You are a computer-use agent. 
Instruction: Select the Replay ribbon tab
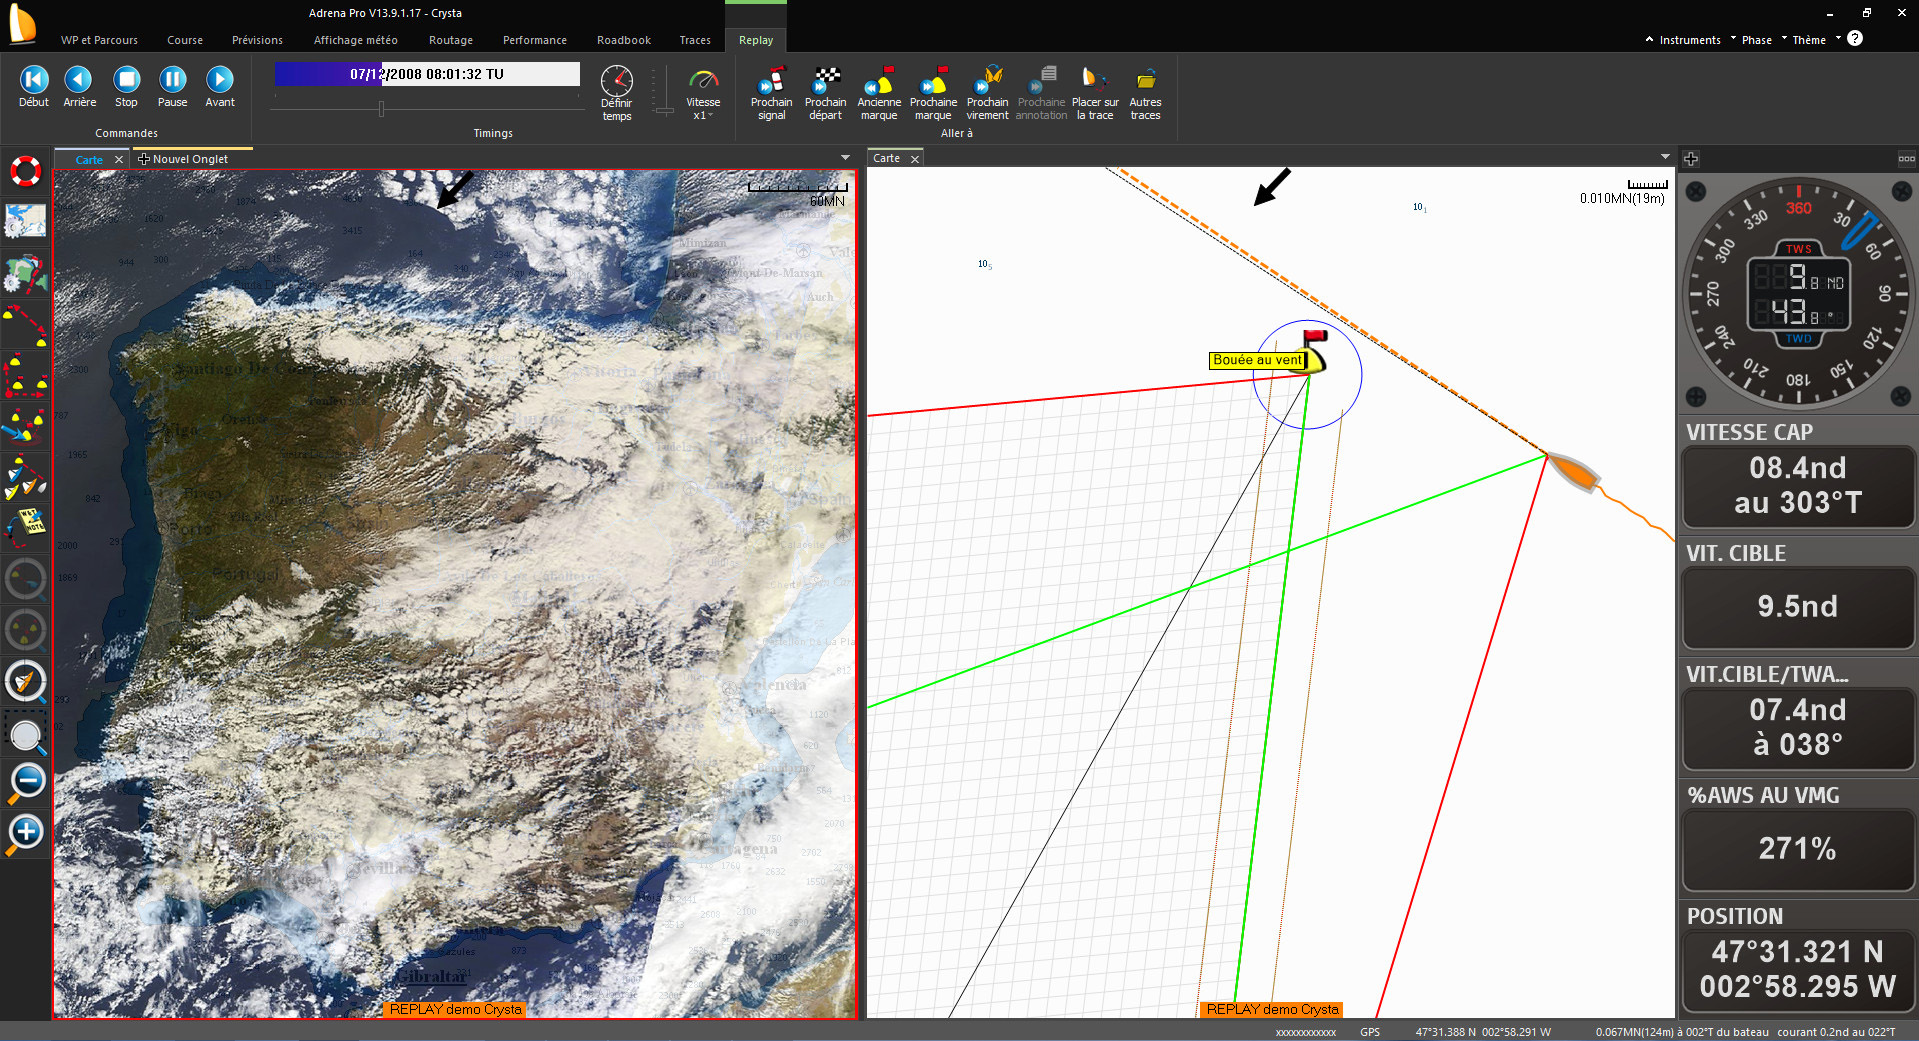point(756,40)
